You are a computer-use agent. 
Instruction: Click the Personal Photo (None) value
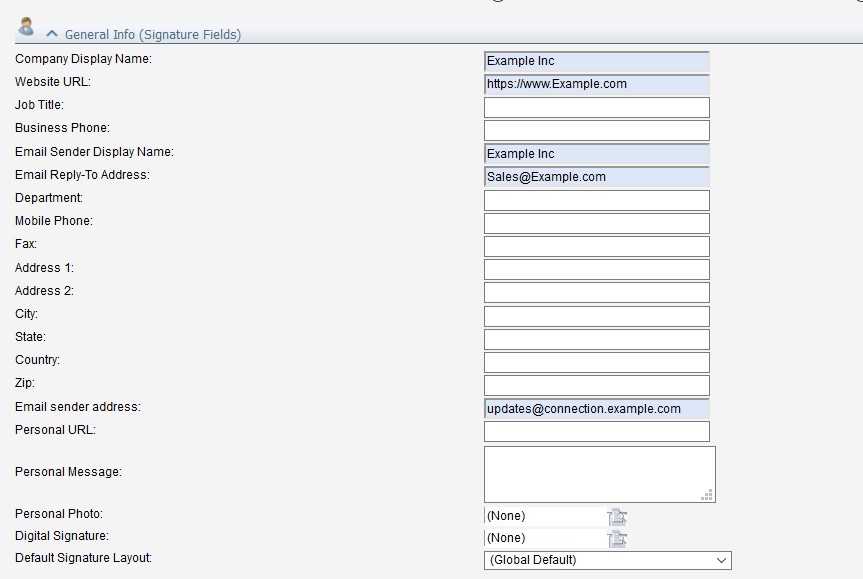[x=506, y=516]
